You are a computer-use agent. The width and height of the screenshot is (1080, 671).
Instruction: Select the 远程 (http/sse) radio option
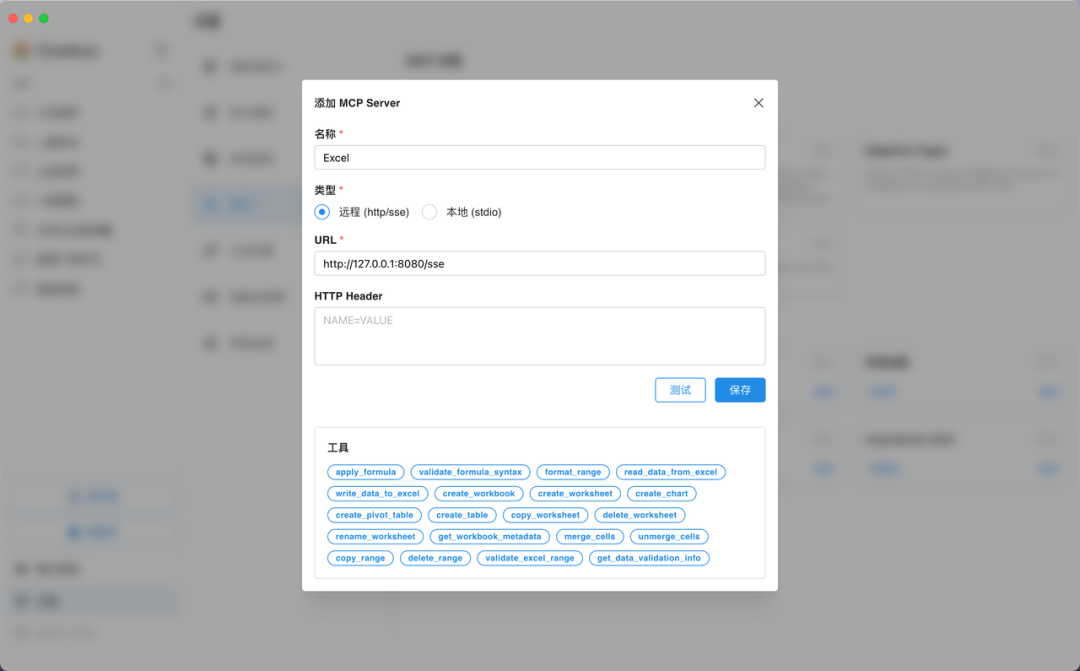coord(322,212)
